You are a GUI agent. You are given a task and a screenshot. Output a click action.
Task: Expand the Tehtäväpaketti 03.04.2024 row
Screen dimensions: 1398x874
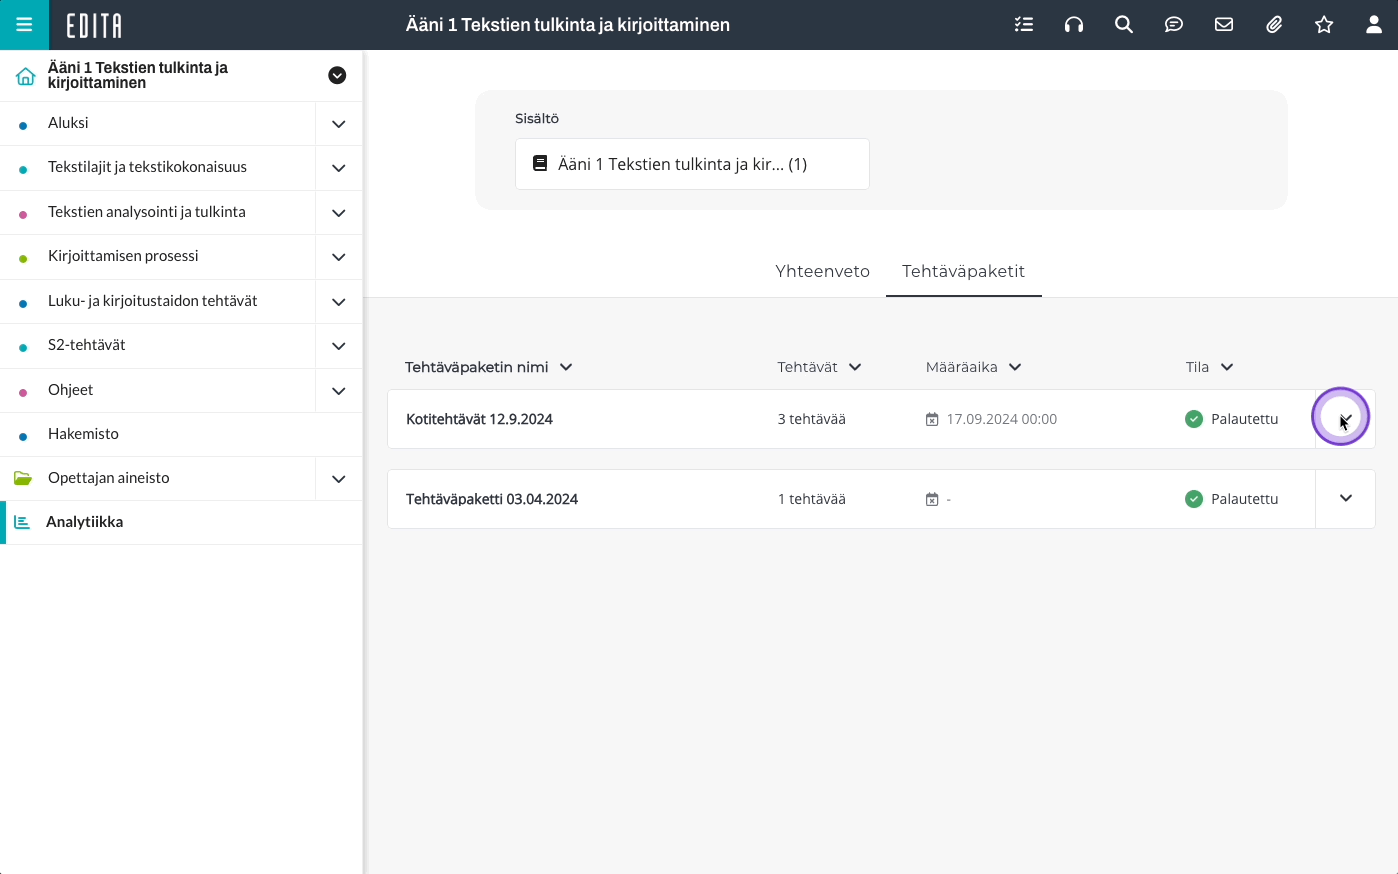point(1345,499)
